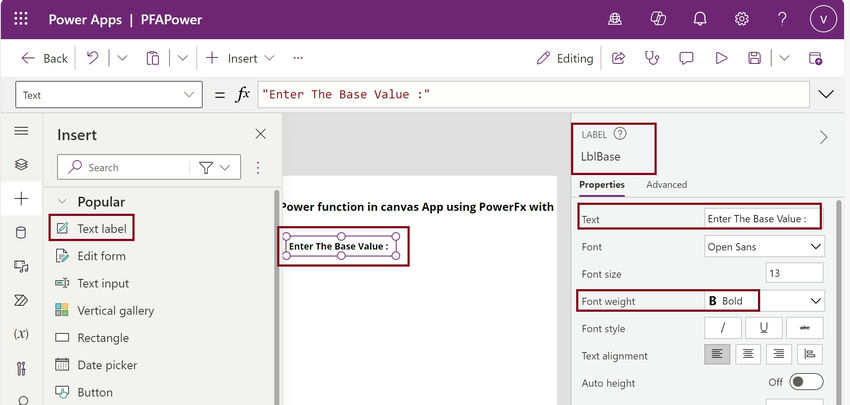Save the app with the disk icon
The height and width of the screenshot is (405, 850).
754,58
